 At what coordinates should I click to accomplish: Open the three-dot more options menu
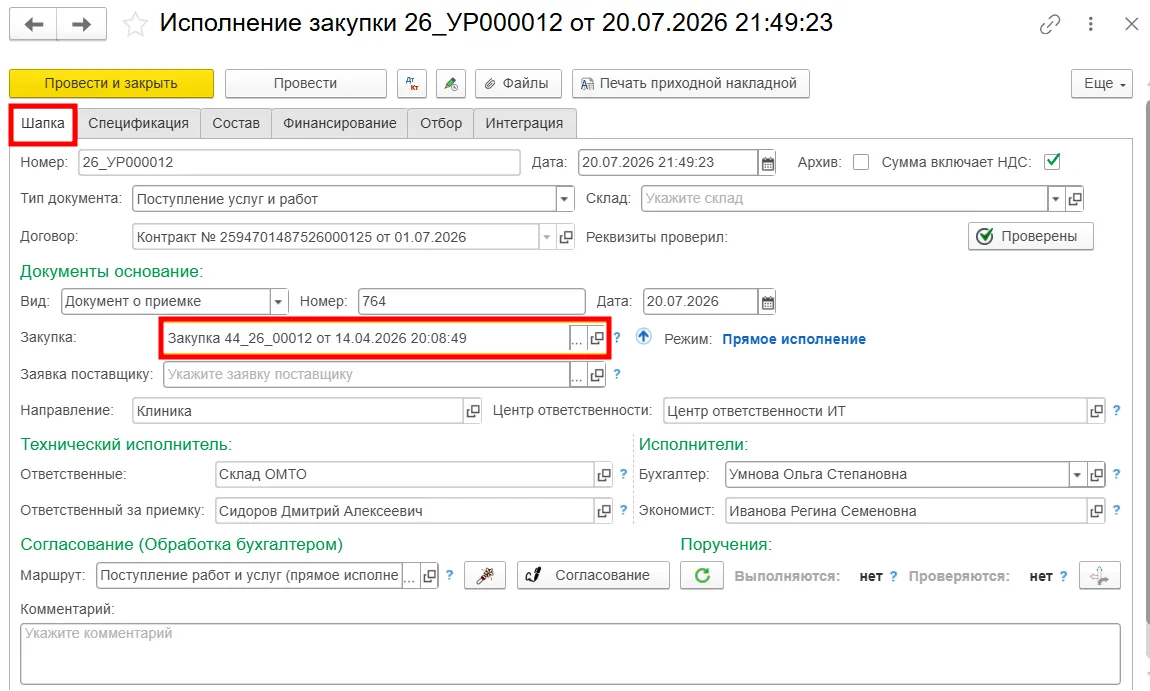1091,24
